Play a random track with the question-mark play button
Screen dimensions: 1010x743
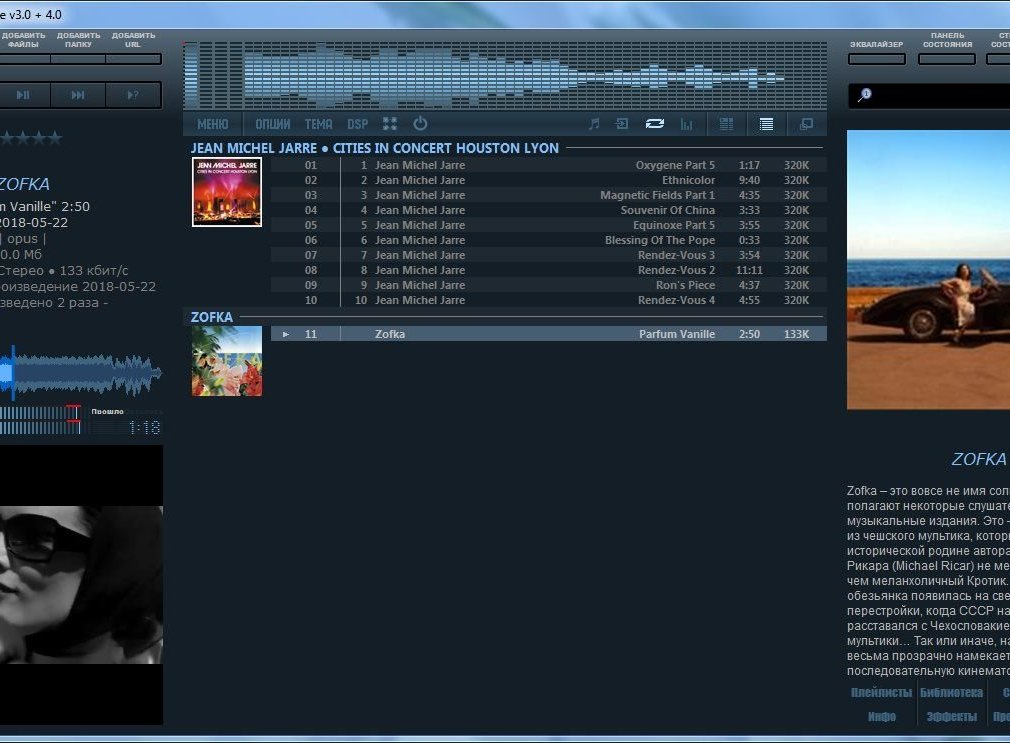133,95
